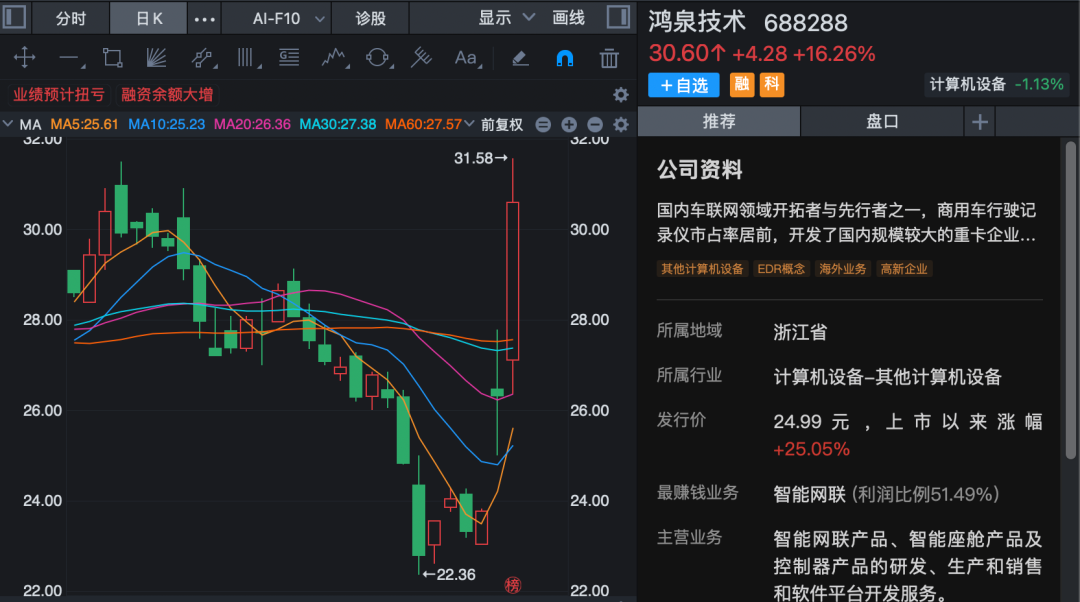Select the eraser tool
1080x602 pixels.
(519, 58)
